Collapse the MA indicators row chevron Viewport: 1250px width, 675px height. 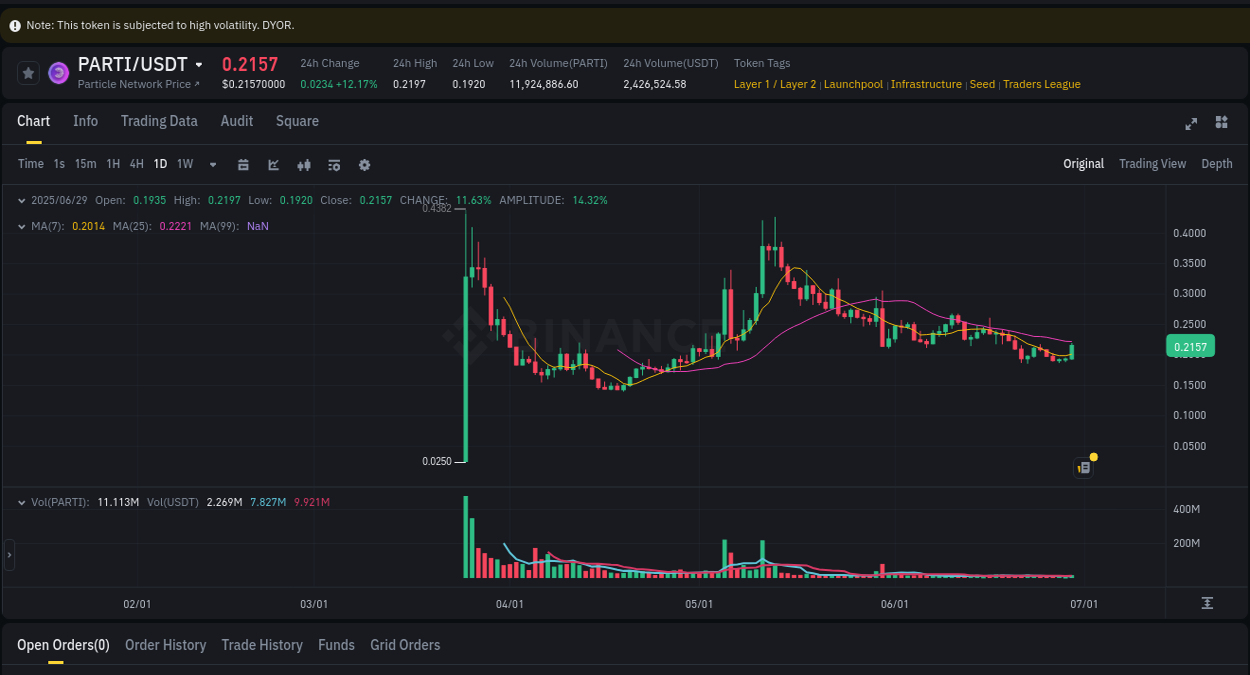[20, 226]
